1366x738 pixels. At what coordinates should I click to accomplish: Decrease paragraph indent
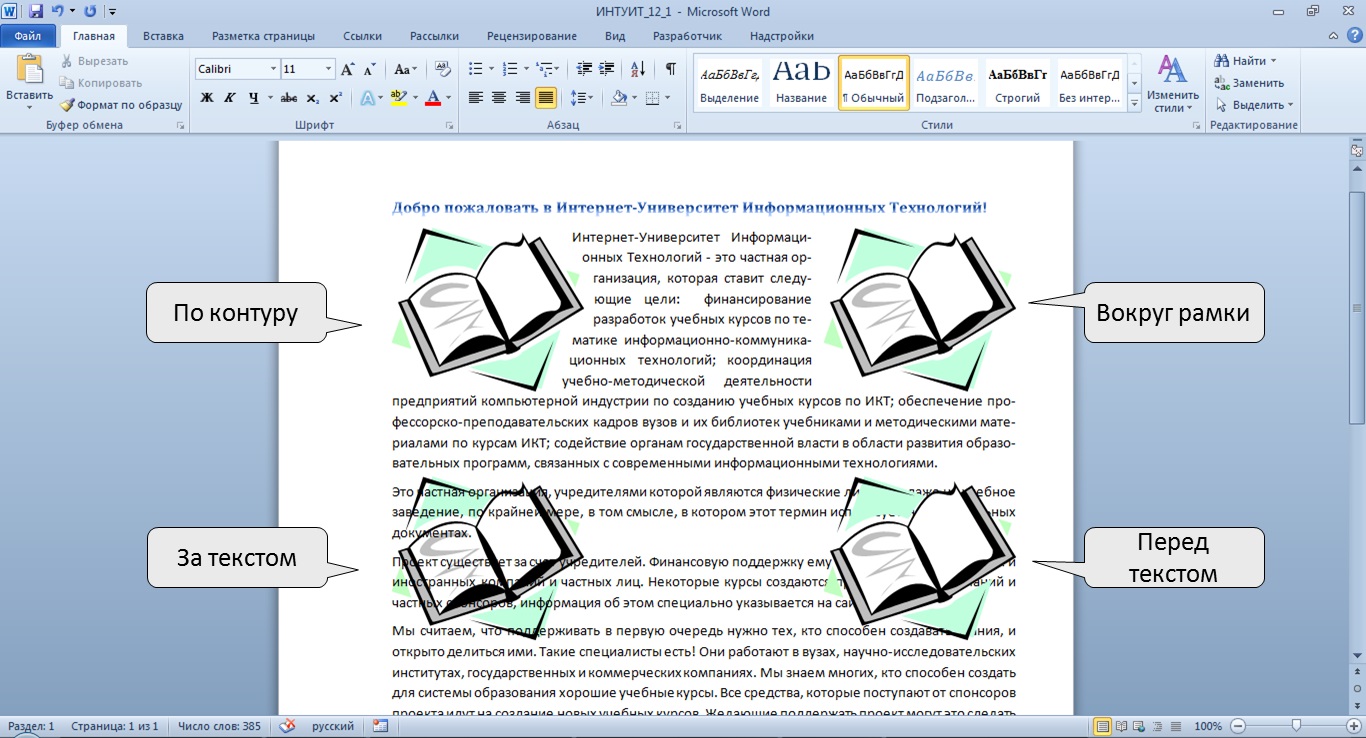585,69
